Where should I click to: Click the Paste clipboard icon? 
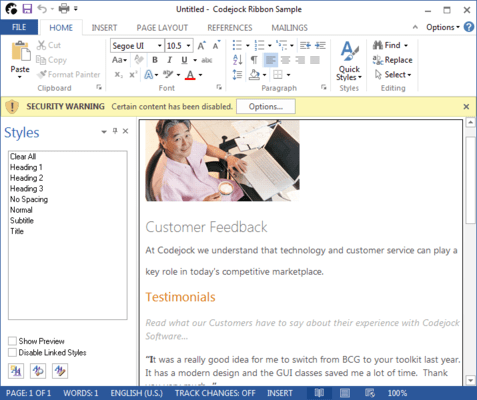pos(20,52)
